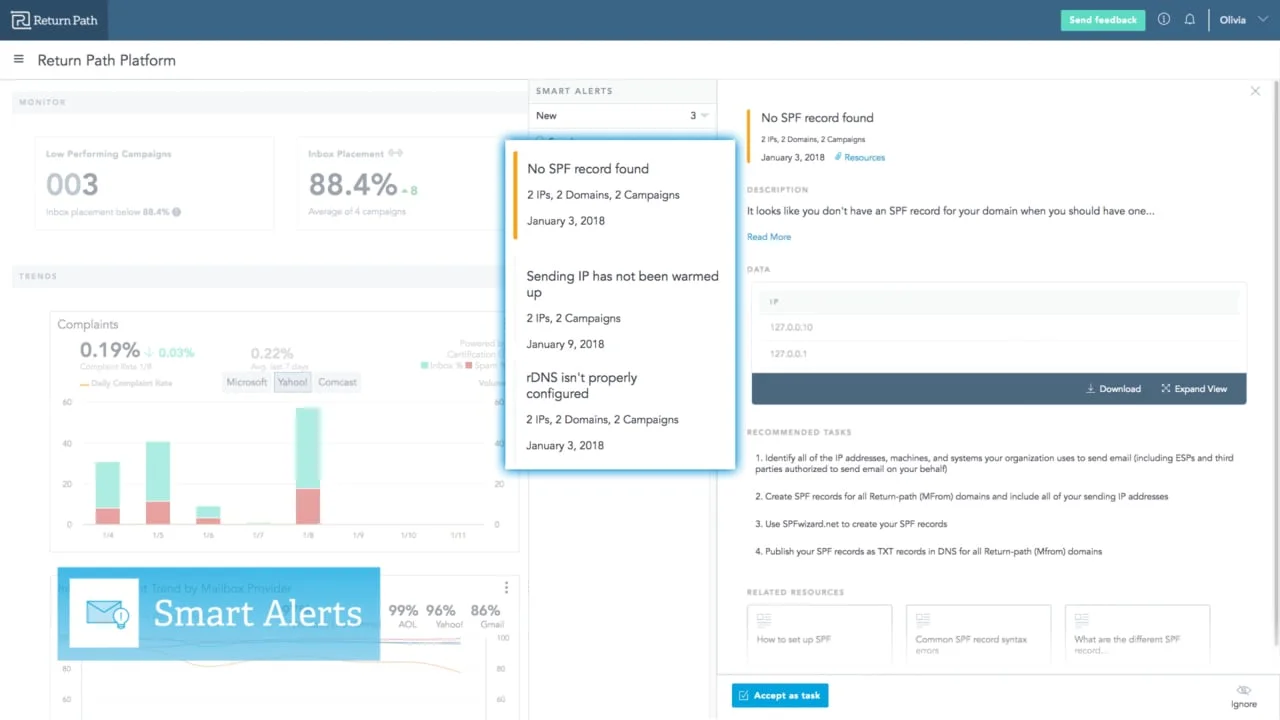The width and height of the screenshot is (1280, 720).
Task: Click the 1/8 complaints bar
Action: (308, 466)
